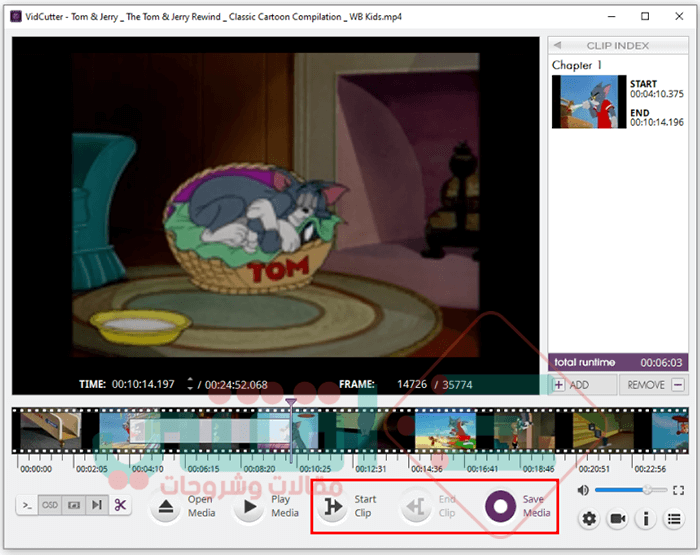Screen dimensions: 700x555
Task: Click the timeline at the 00:16:41 tick
Action: [x=465, y=459]
